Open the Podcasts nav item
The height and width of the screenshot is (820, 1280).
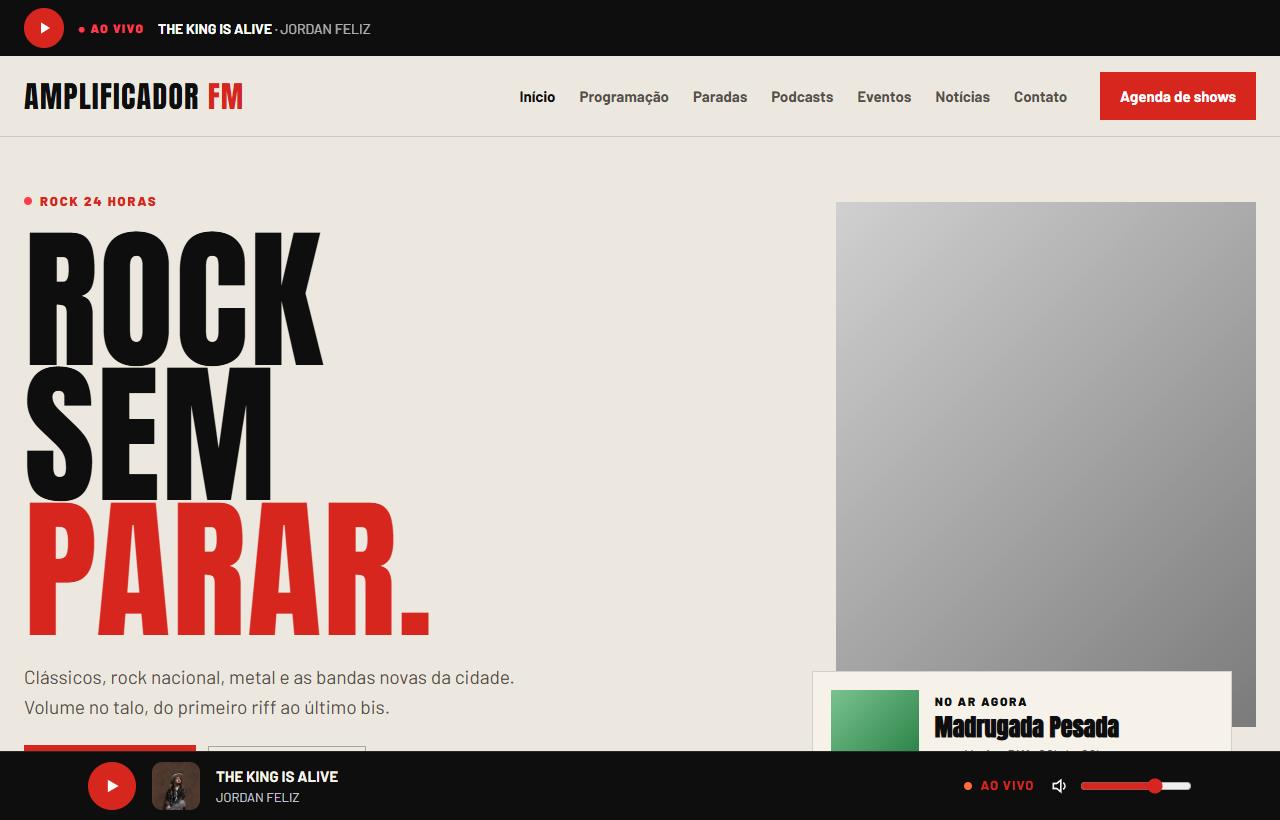tap(802, 97)
